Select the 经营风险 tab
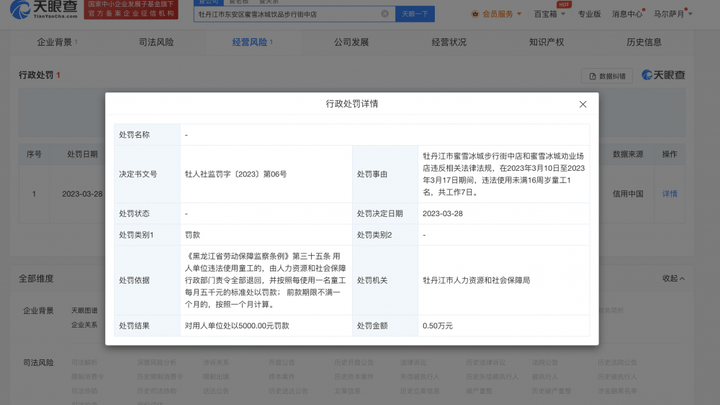The image size is (720, 405). pyautogui.click(x=250, y=43)
